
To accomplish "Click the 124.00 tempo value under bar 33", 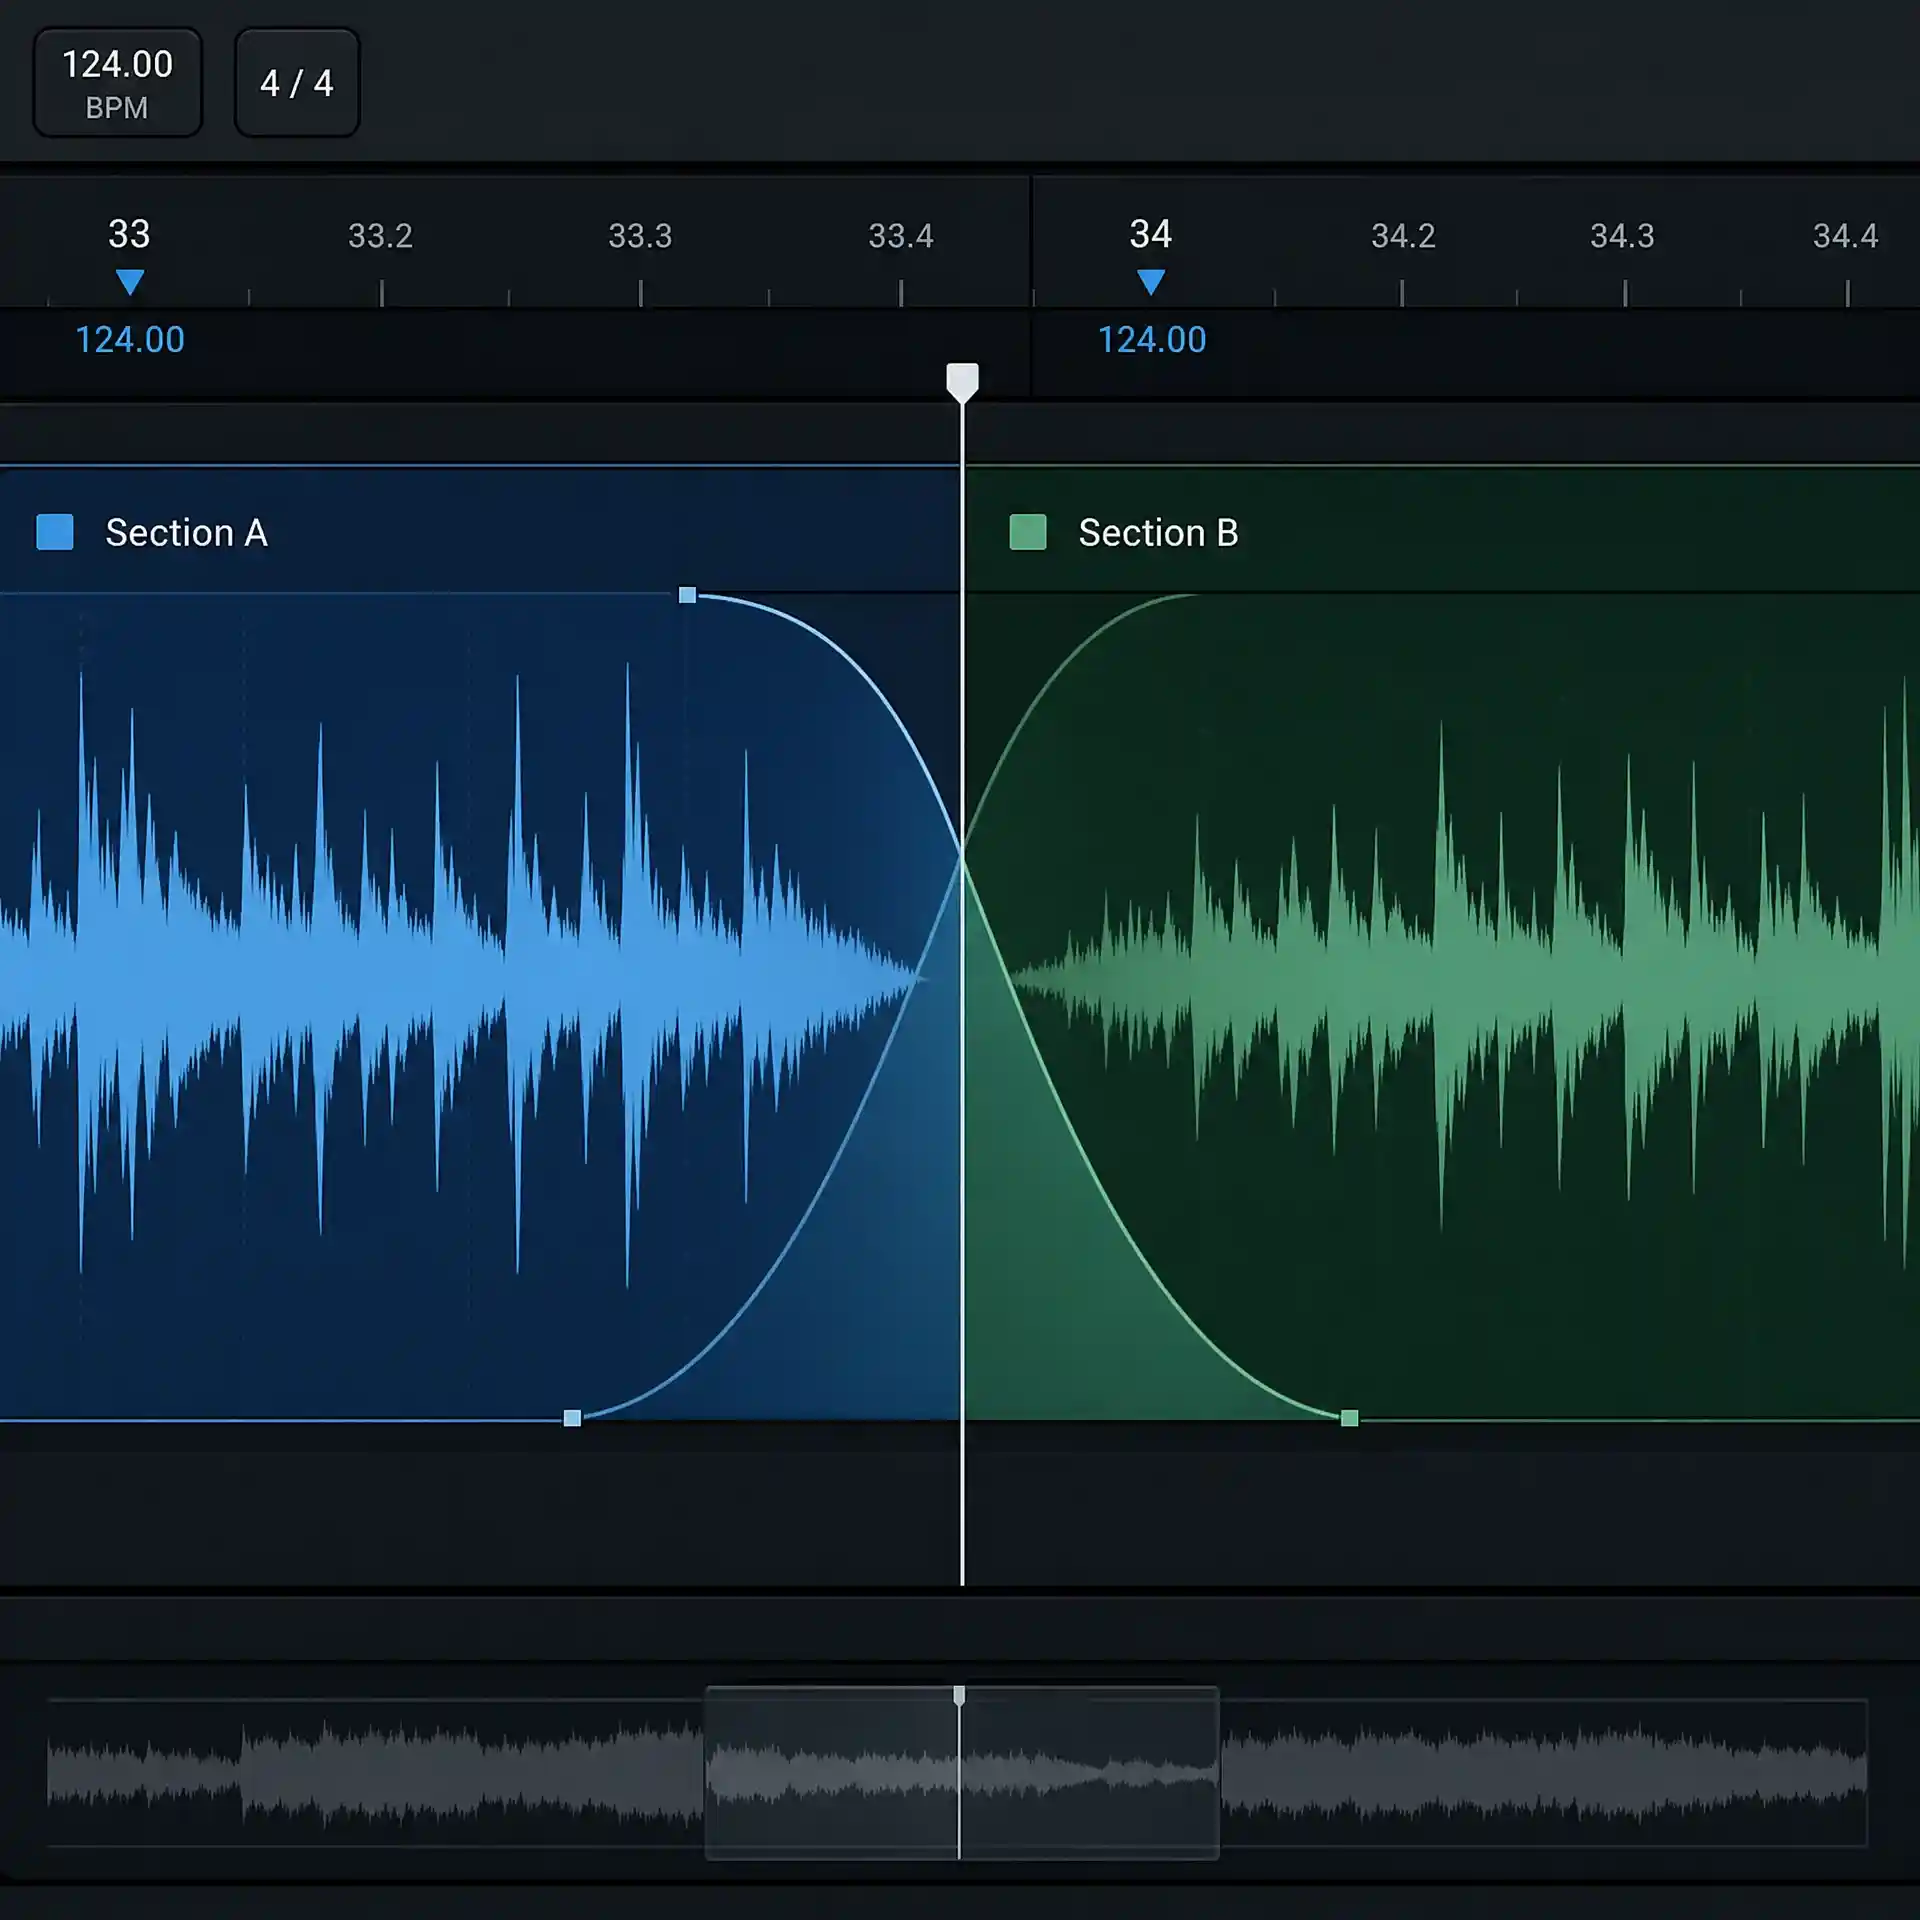I will pyautogui.click(x=130, y=340).
